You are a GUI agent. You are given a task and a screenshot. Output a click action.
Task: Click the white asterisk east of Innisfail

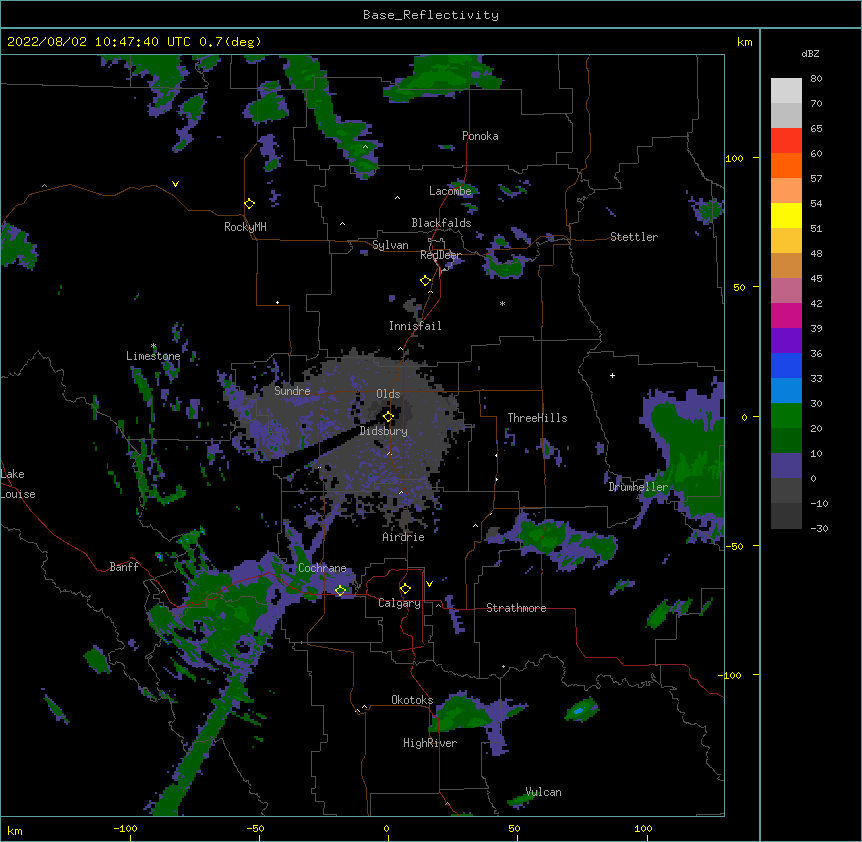click(502, 304)
